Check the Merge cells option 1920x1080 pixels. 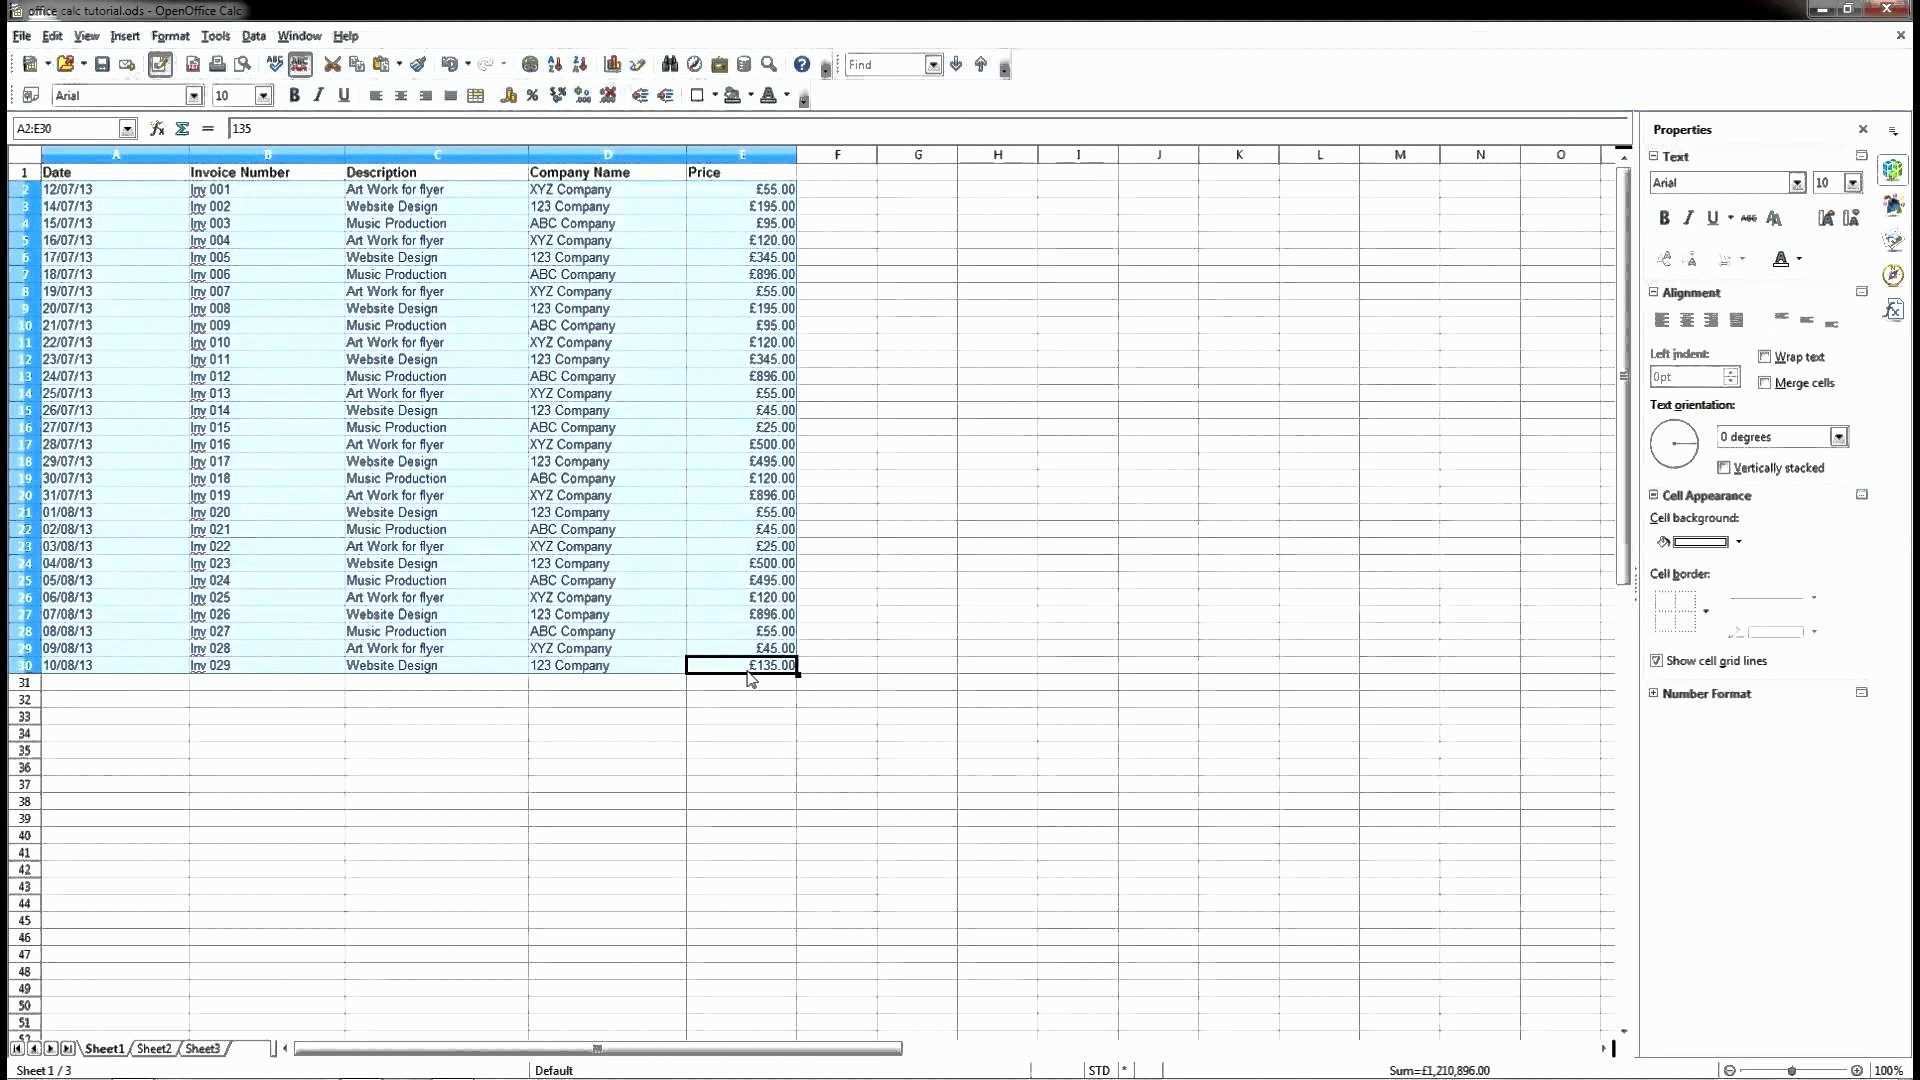[1765, 383]
